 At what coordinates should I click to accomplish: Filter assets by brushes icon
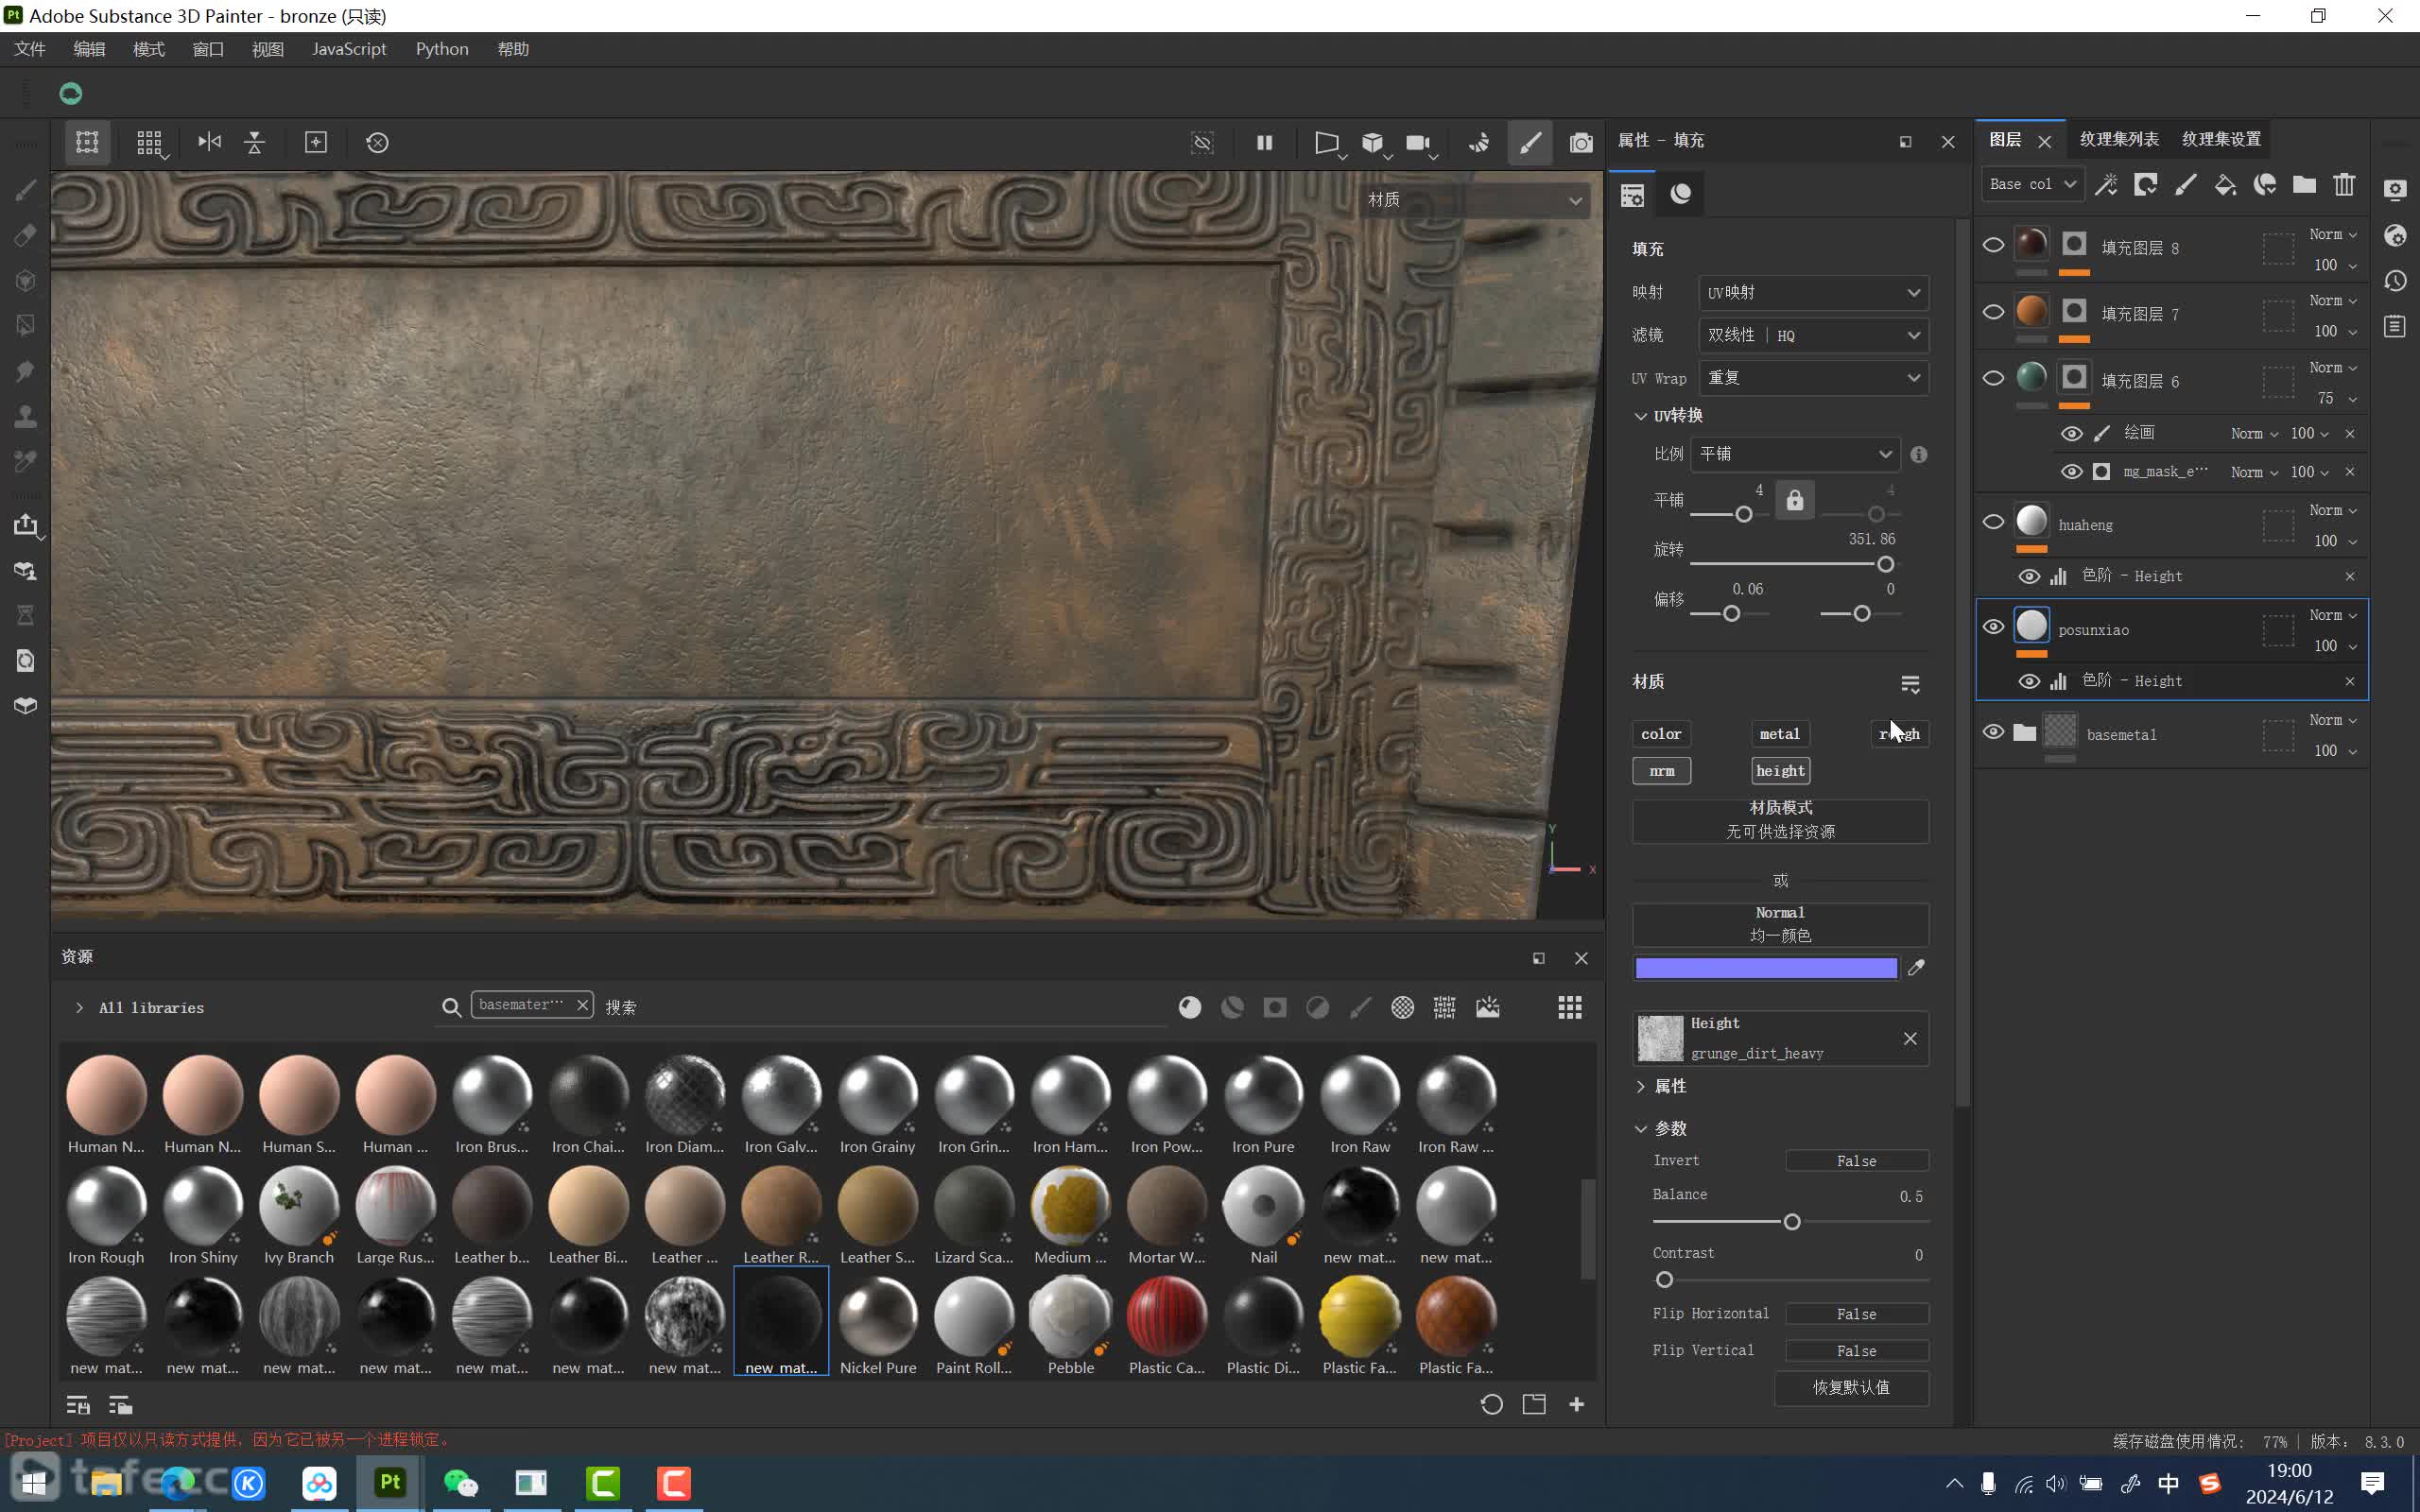[1360, 1007]
